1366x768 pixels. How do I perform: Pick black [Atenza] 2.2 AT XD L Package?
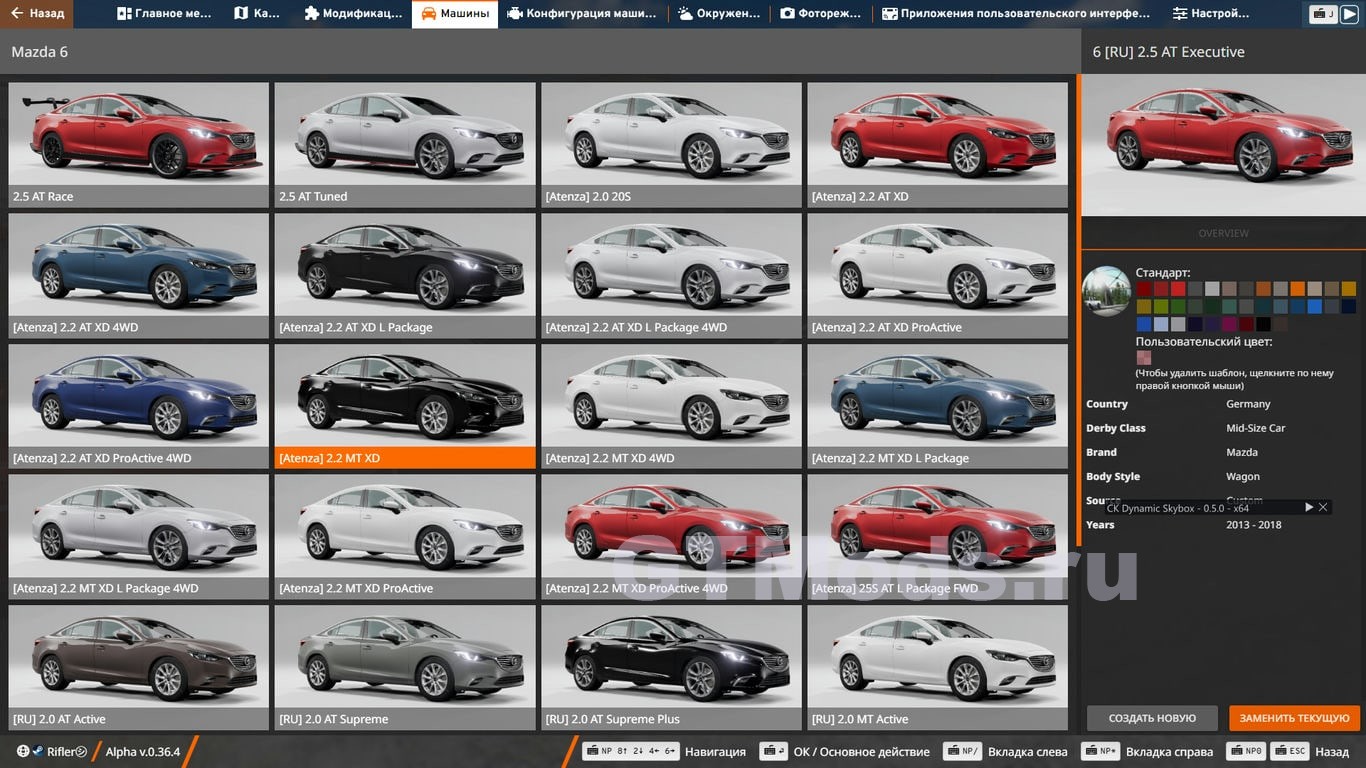coord(405,275)
